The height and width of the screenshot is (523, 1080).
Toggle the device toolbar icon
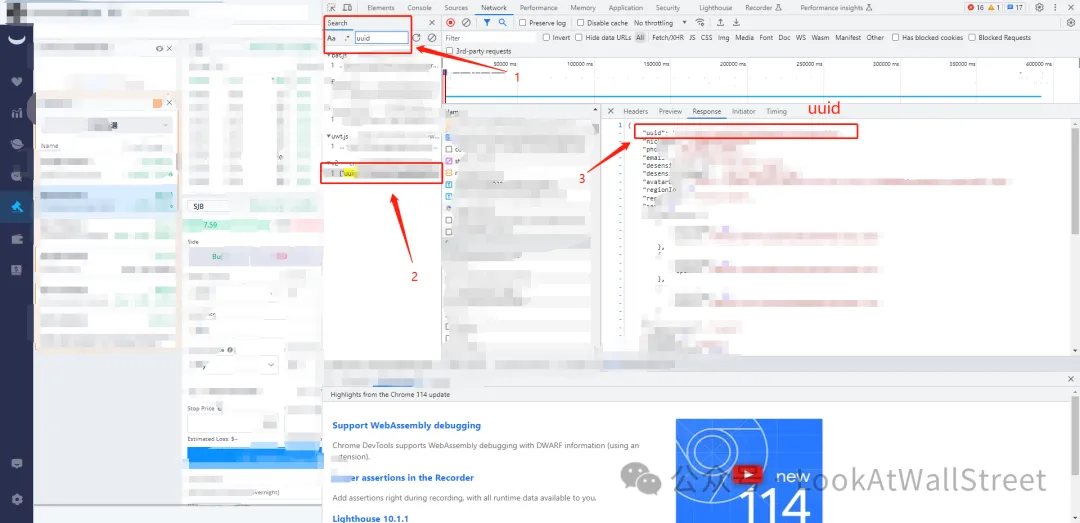point(346,8)
